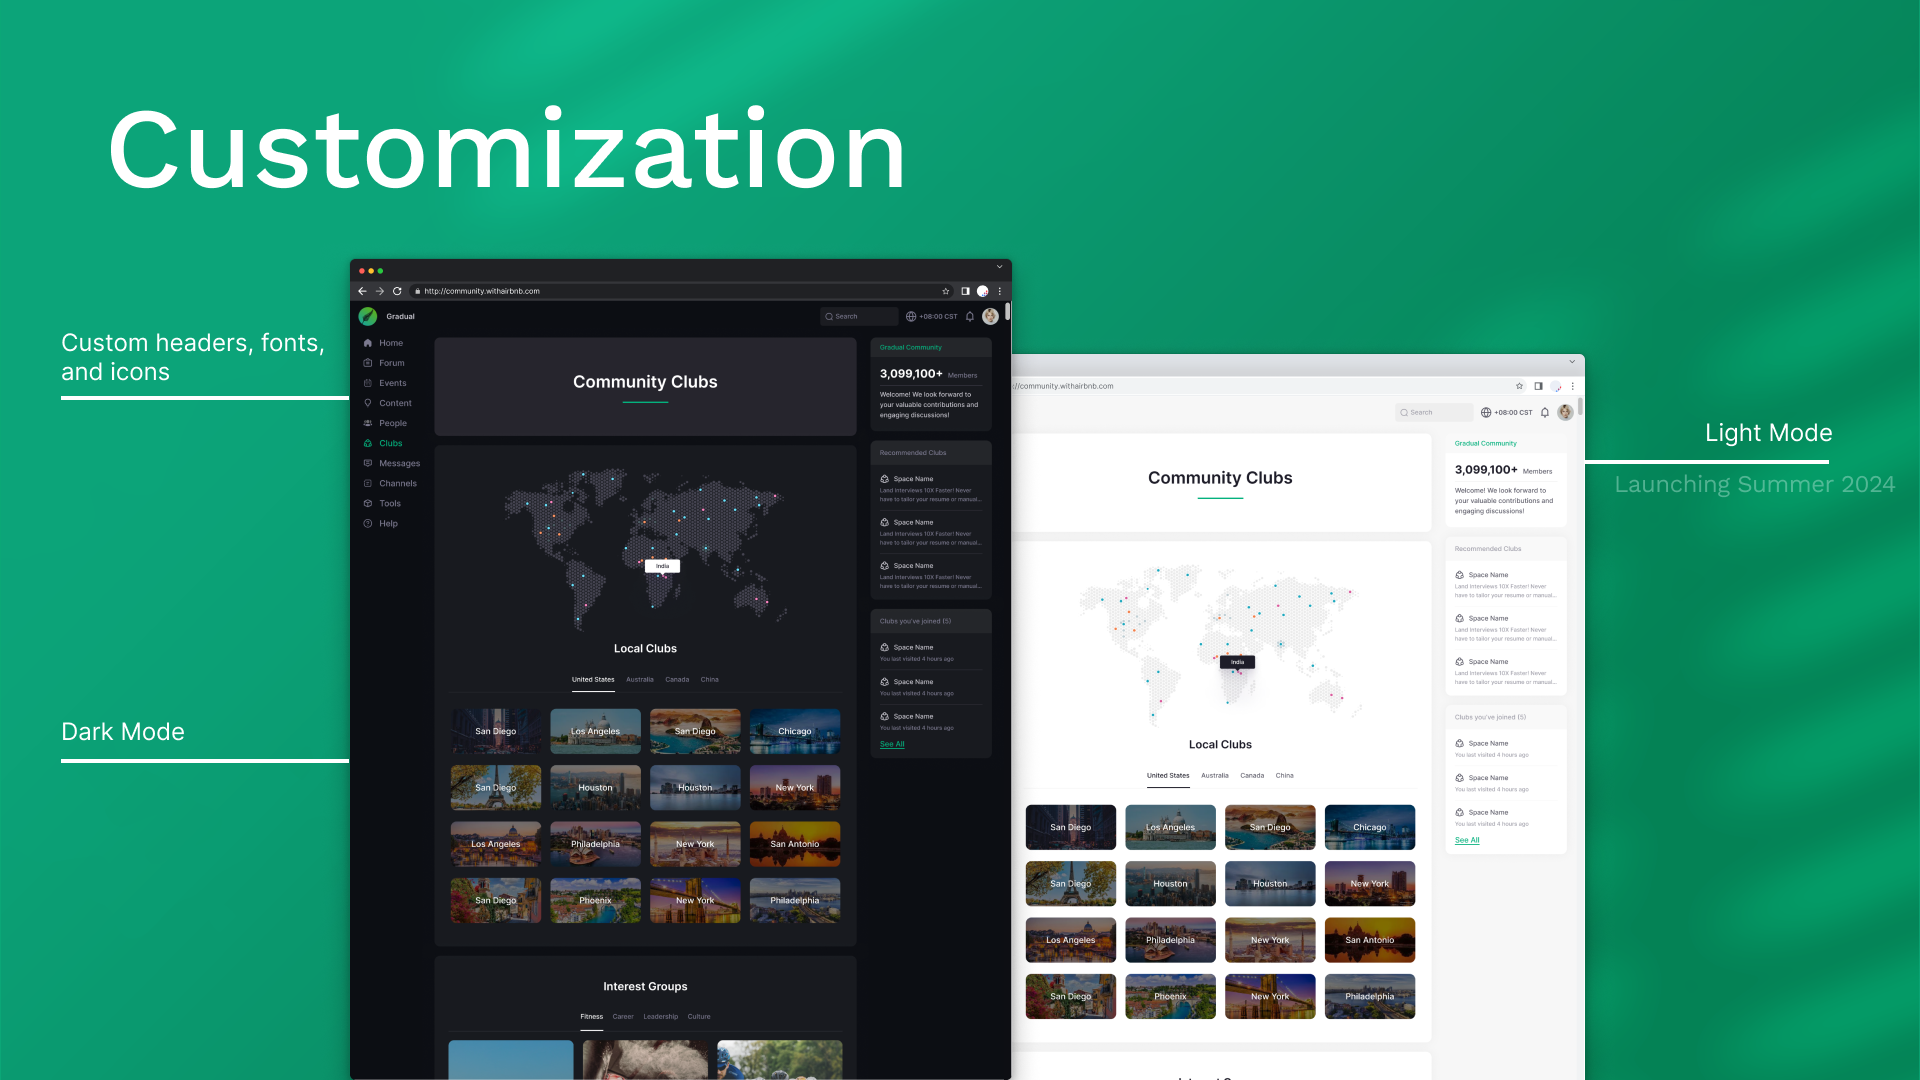This screenshot has height=1080, width=1920.
Task: Open notifications bell in dark mode window
Action: click(x=970, y=316)
